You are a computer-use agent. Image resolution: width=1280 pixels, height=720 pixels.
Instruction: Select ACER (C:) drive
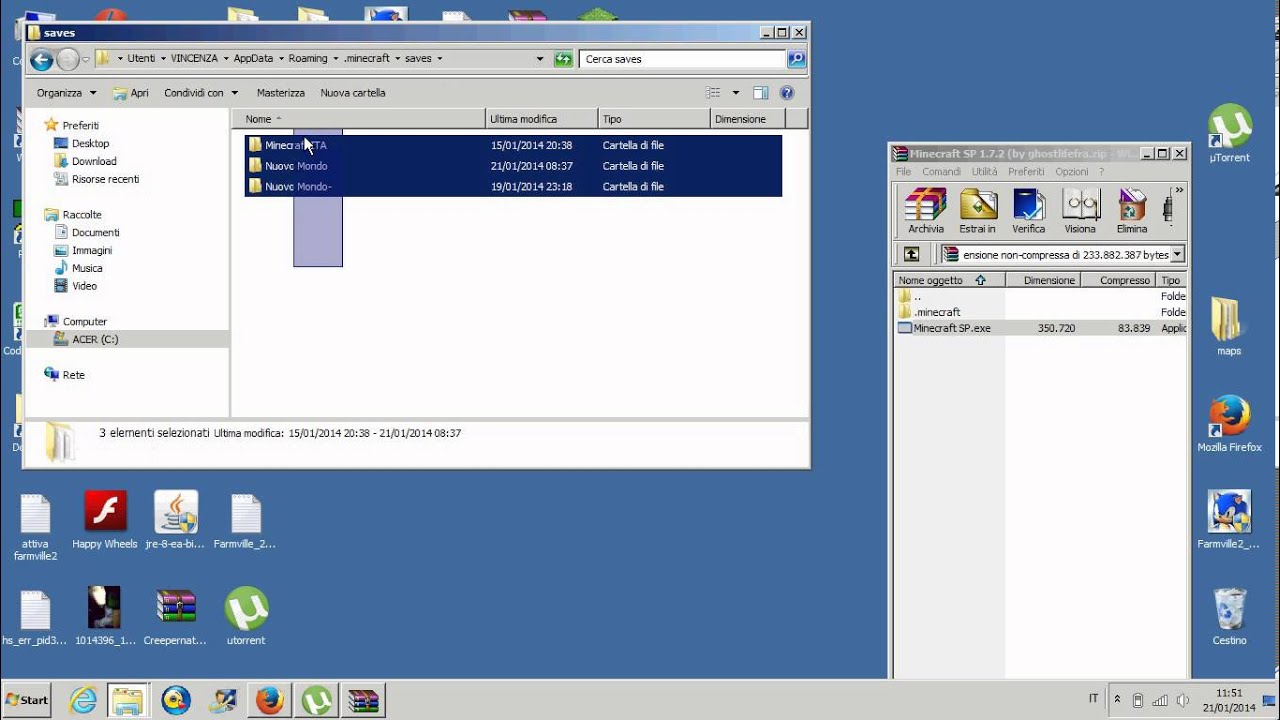(95, 339)
